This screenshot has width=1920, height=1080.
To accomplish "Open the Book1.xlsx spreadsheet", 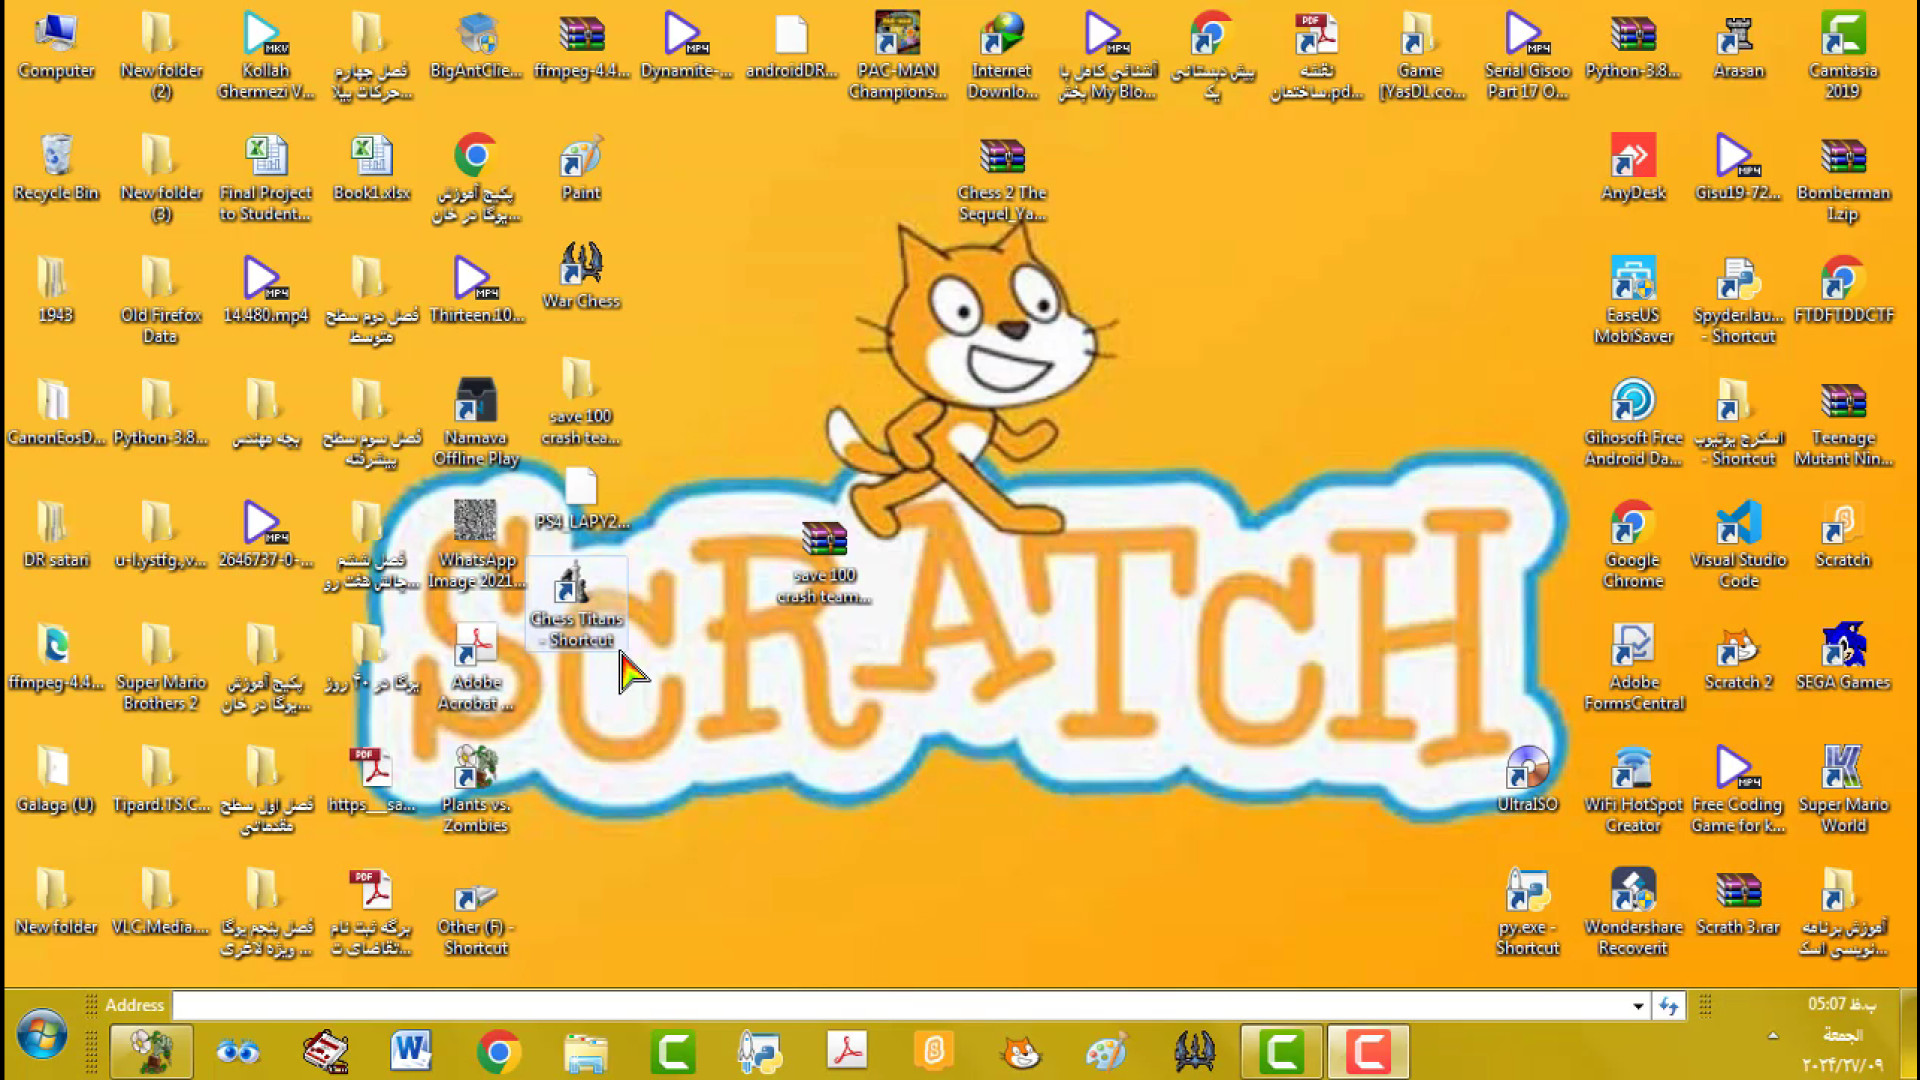I will coord(371,168).
